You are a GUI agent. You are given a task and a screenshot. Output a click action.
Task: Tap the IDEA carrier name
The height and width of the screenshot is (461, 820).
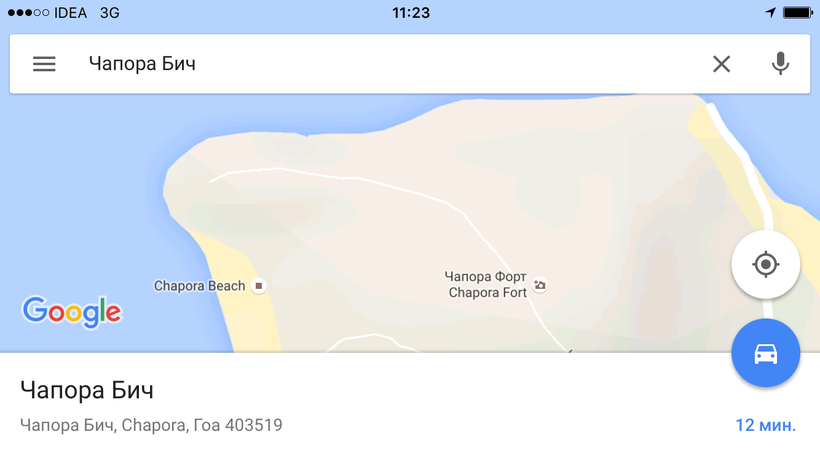[x=71, y=13]
